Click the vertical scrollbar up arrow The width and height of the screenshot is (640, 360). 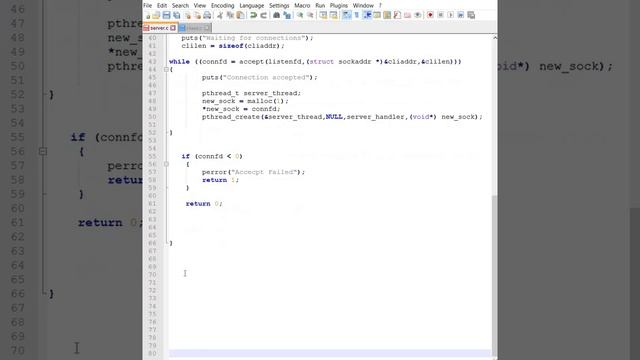[495, 38]
